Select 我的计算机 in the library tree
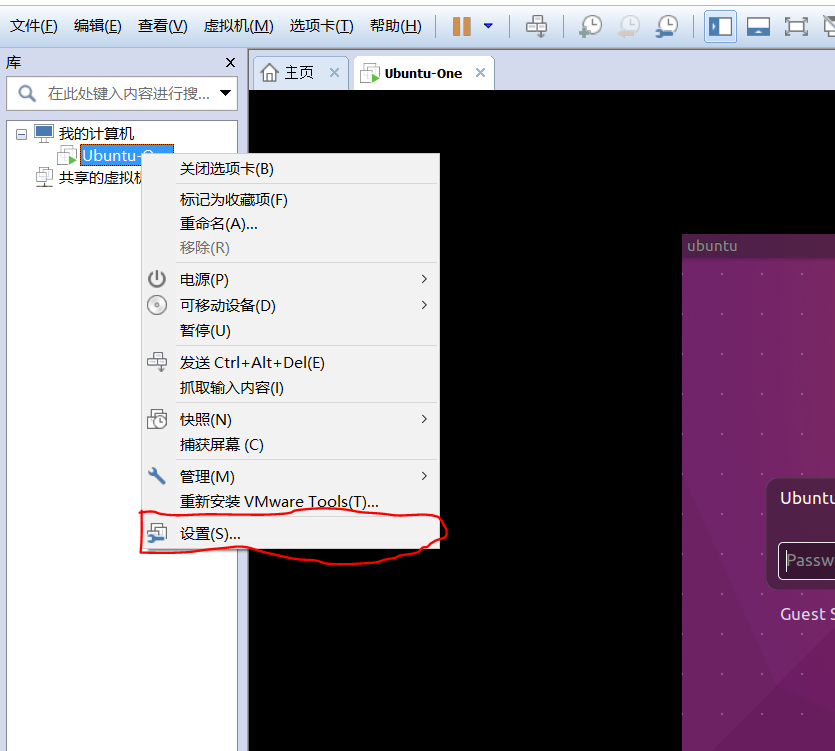 tap(96, 133)
